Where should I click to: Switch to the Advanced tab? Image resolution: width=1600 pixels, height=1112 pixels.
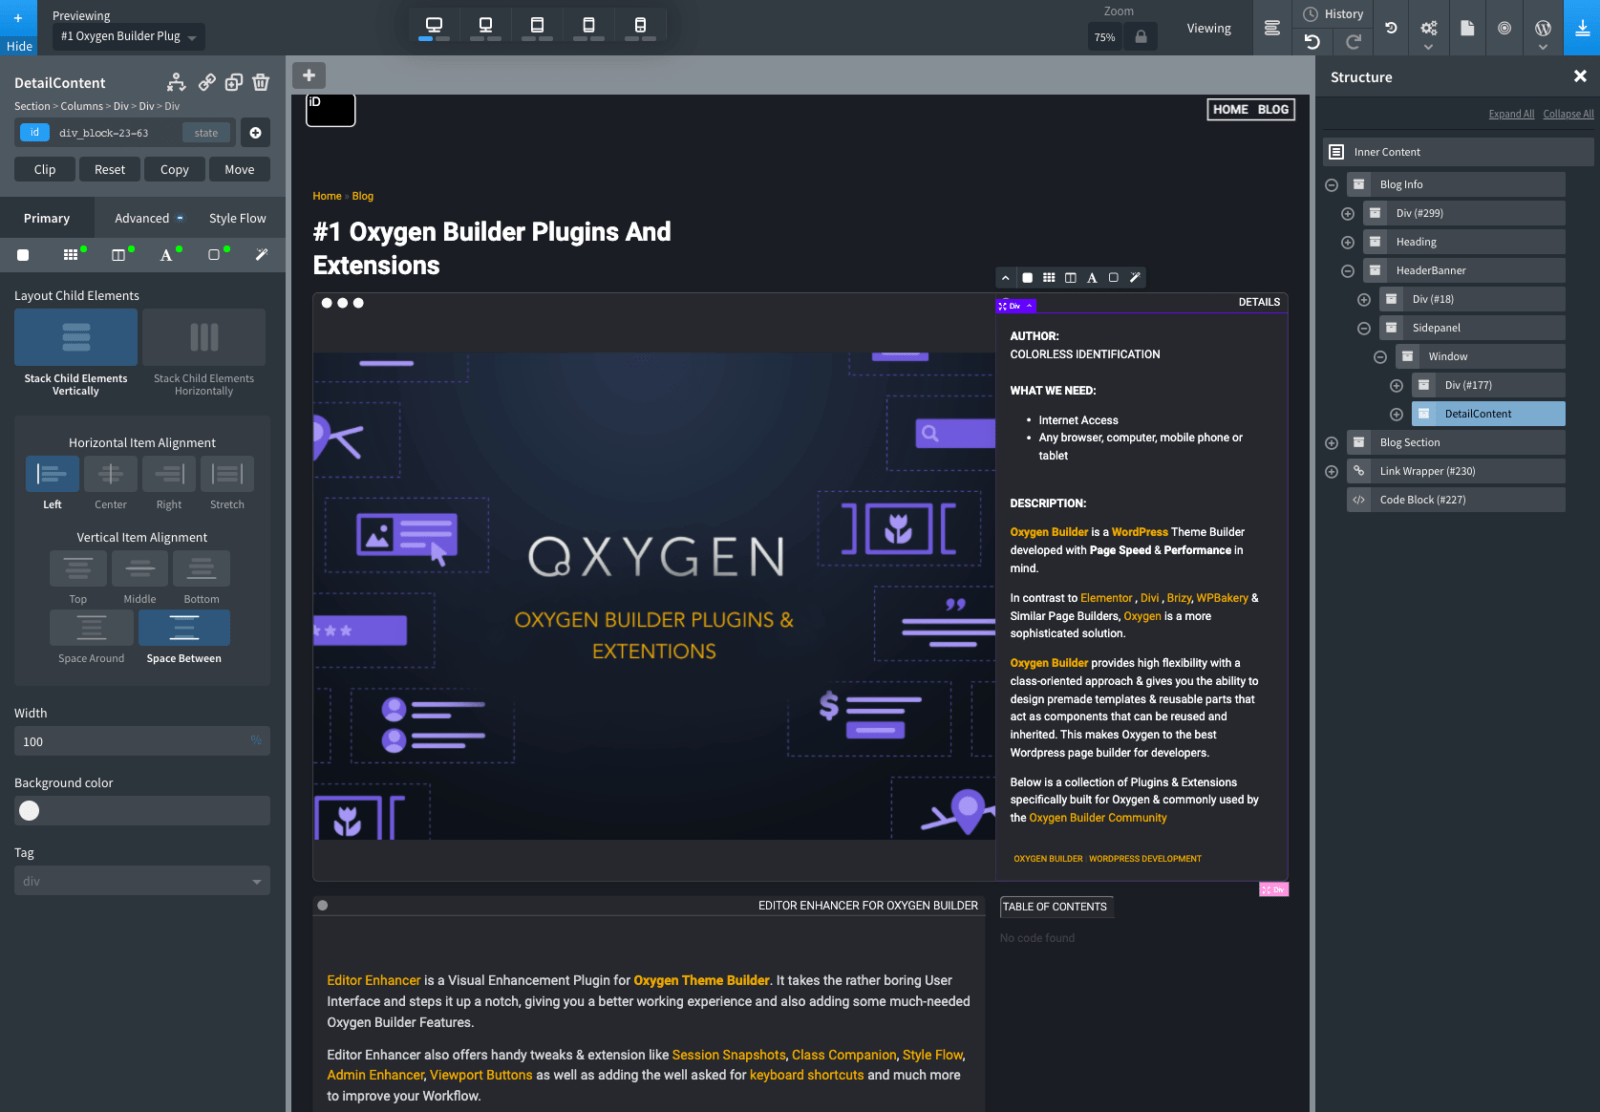141,217
